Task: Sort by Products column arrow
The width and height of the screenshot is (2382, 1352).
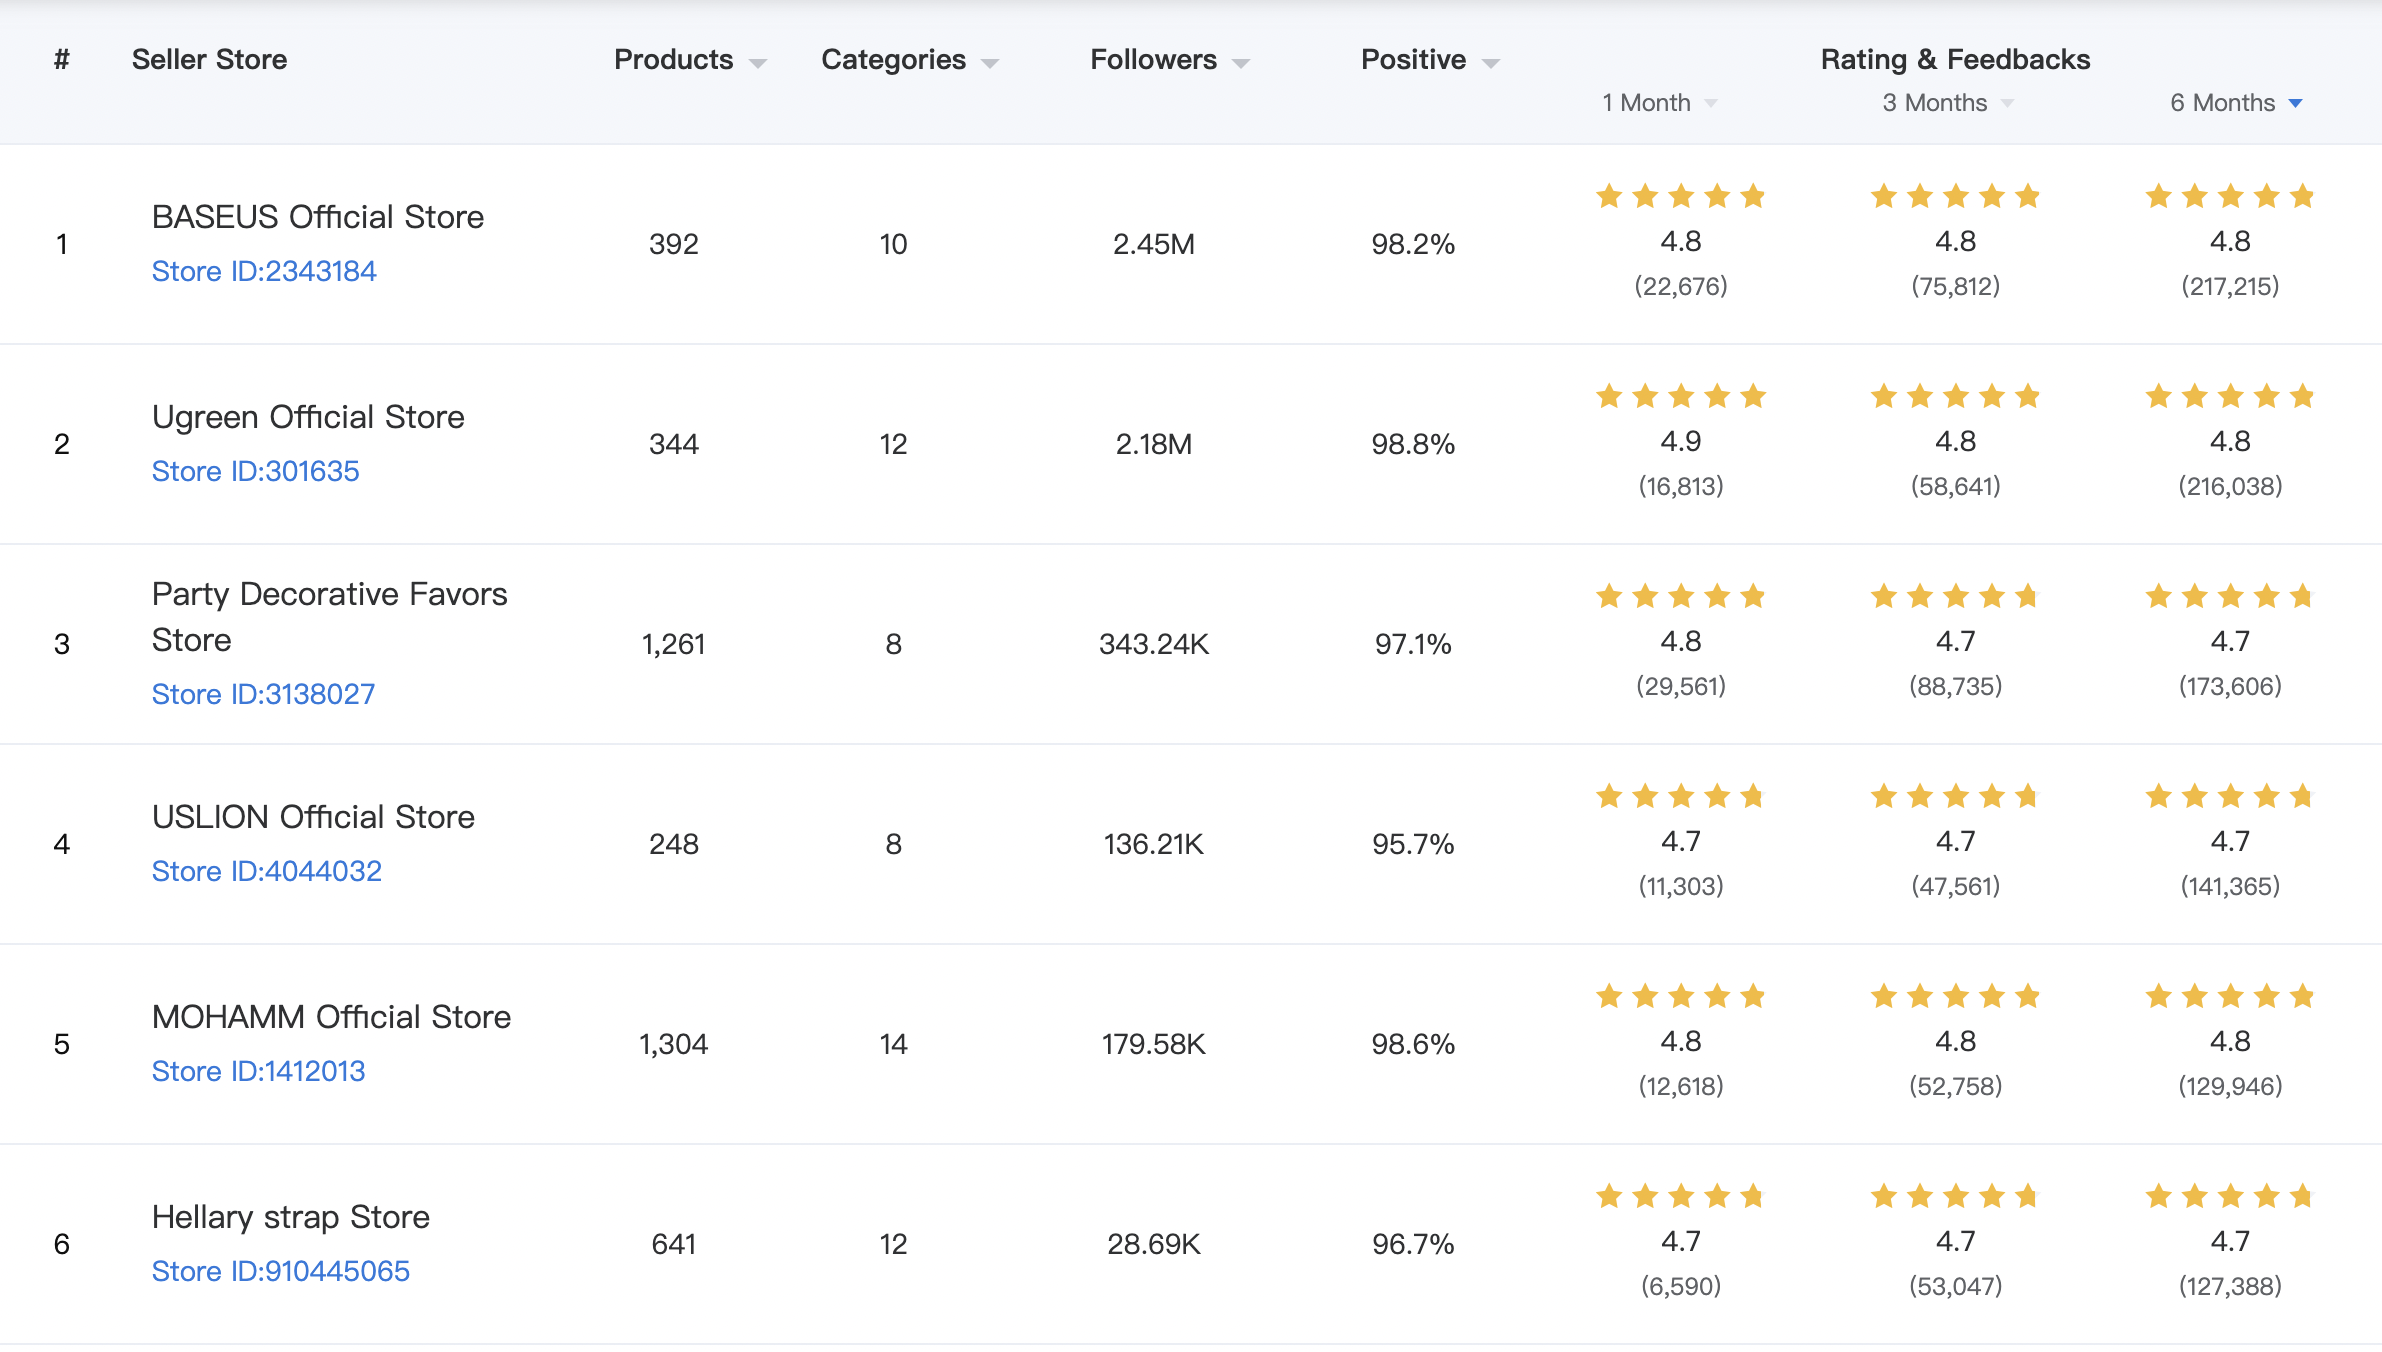Action: 758,63
